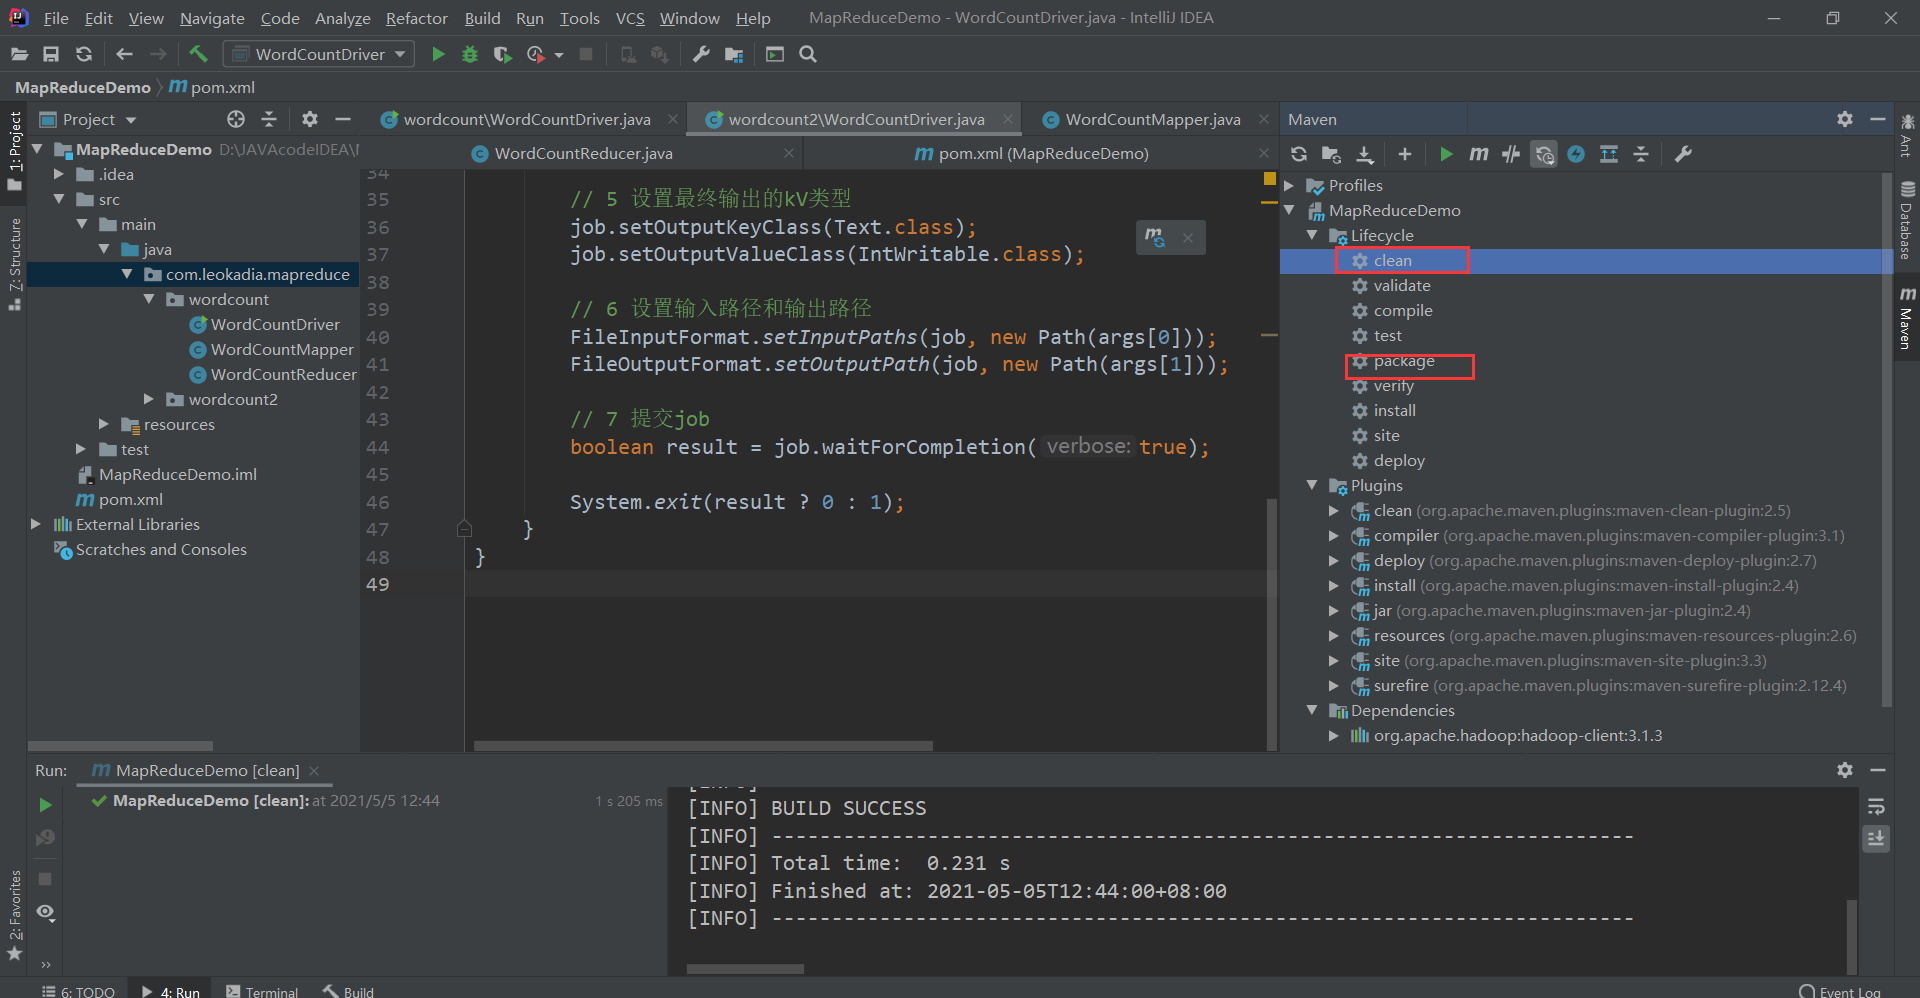
Task: Open Maven panel gear options
Action: point(1845,119)
